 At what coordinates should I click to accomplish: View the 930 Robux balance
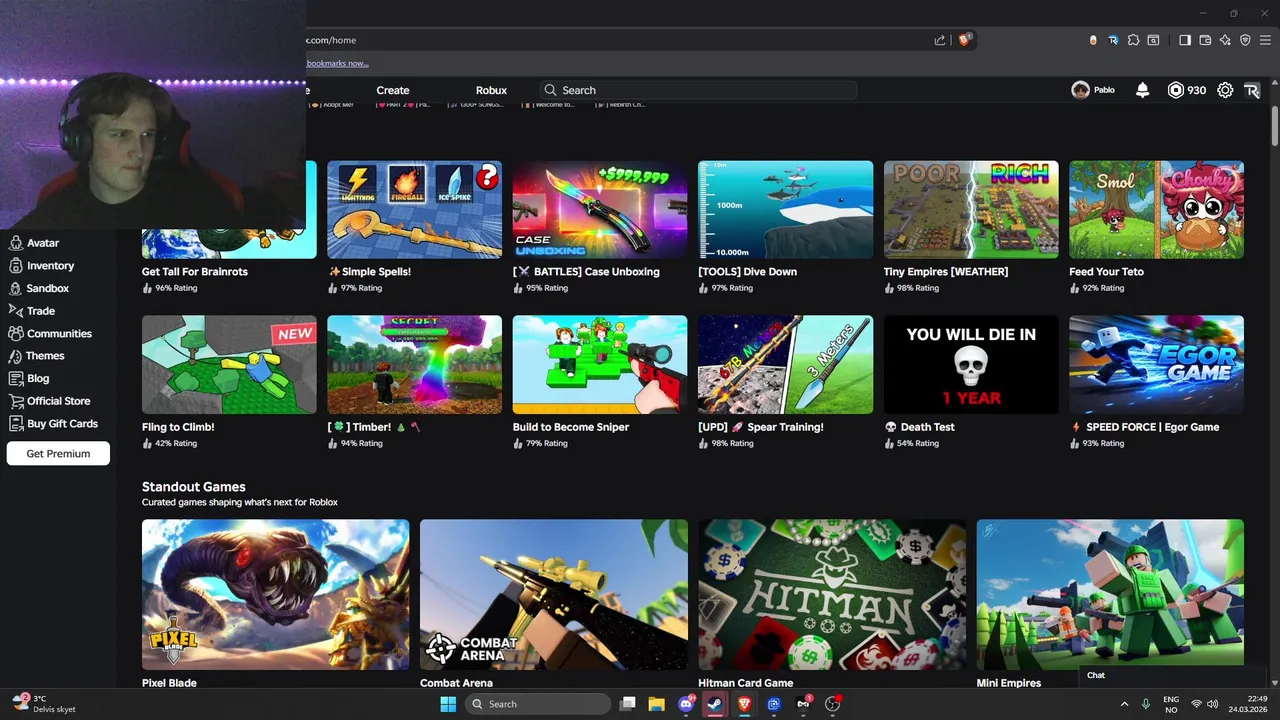1186,90
